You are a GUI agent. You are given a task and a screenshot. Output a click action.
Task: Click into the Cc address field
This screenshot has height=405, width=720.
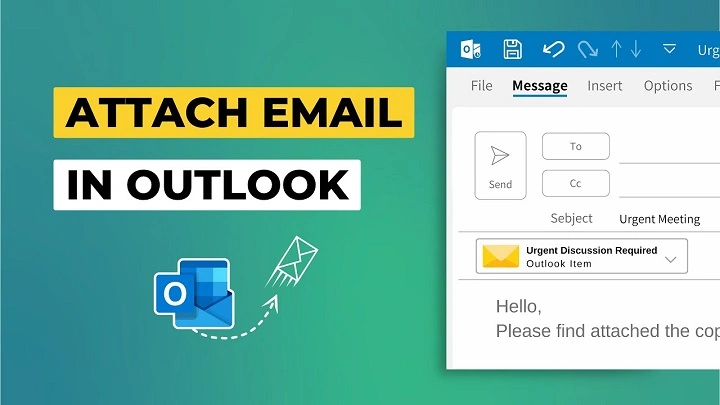[669, 184]
